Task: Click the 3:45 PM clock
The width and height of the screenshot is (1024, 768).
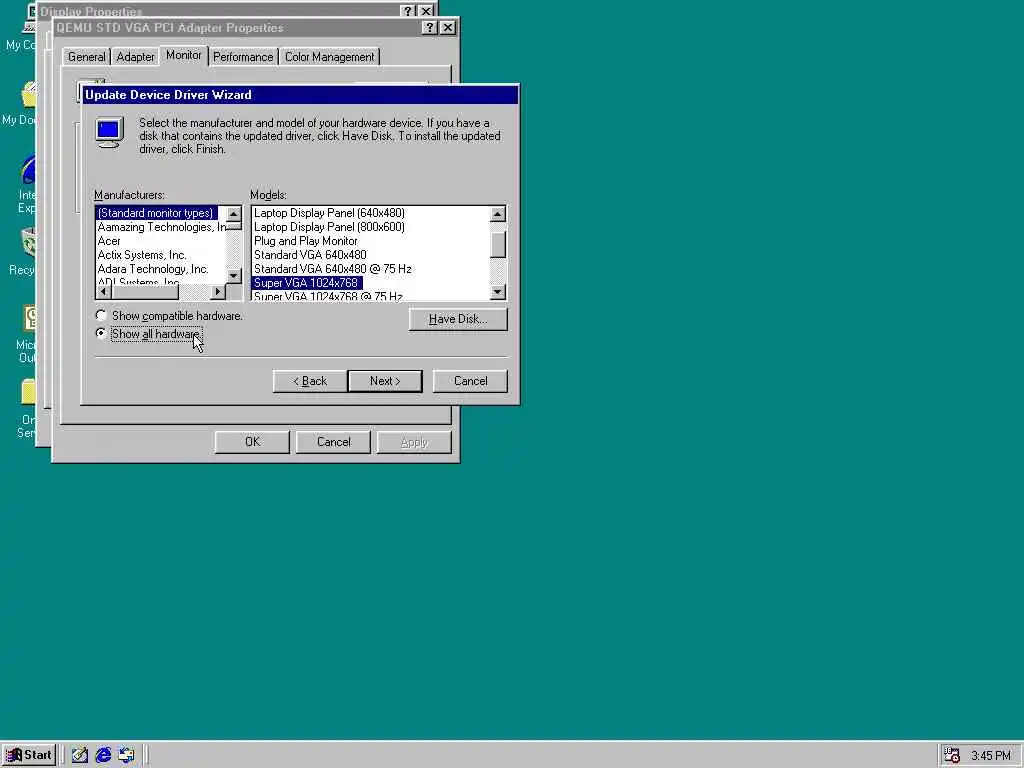Action: 990,756
